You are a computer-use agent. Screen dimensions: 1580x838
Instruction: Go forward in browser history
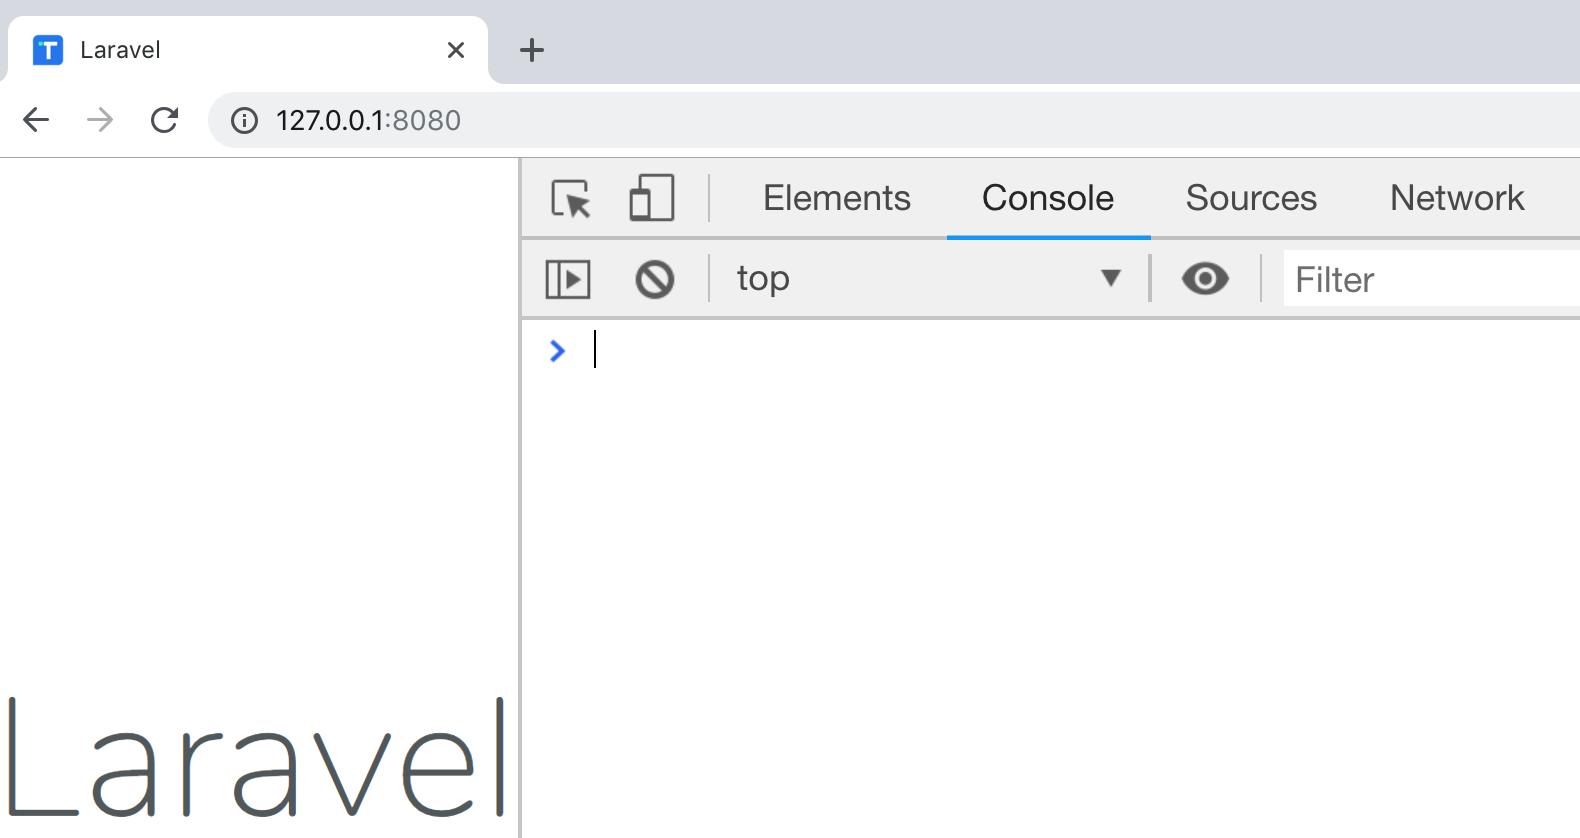[x=100, y=120]
